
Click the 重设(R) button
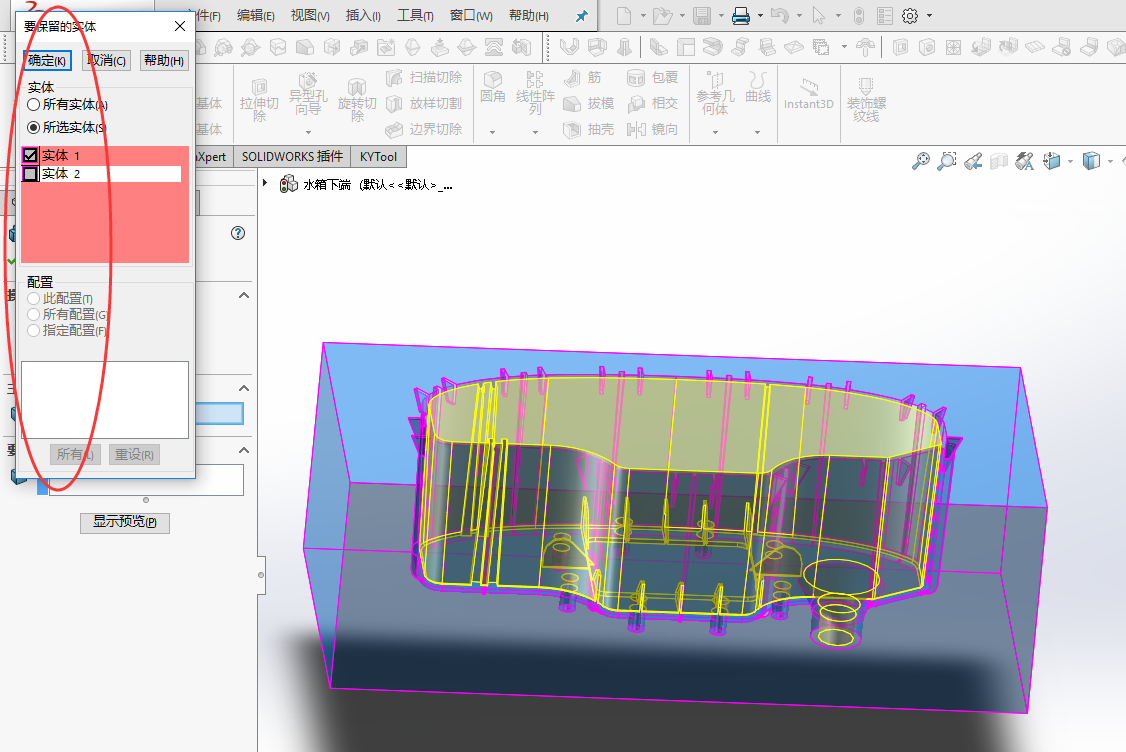(134, 455)
